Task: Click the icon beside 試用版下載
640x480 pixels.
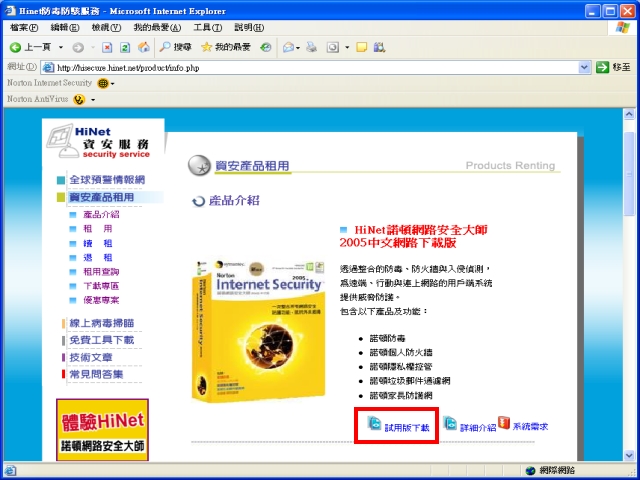Action: click(374, 423)
